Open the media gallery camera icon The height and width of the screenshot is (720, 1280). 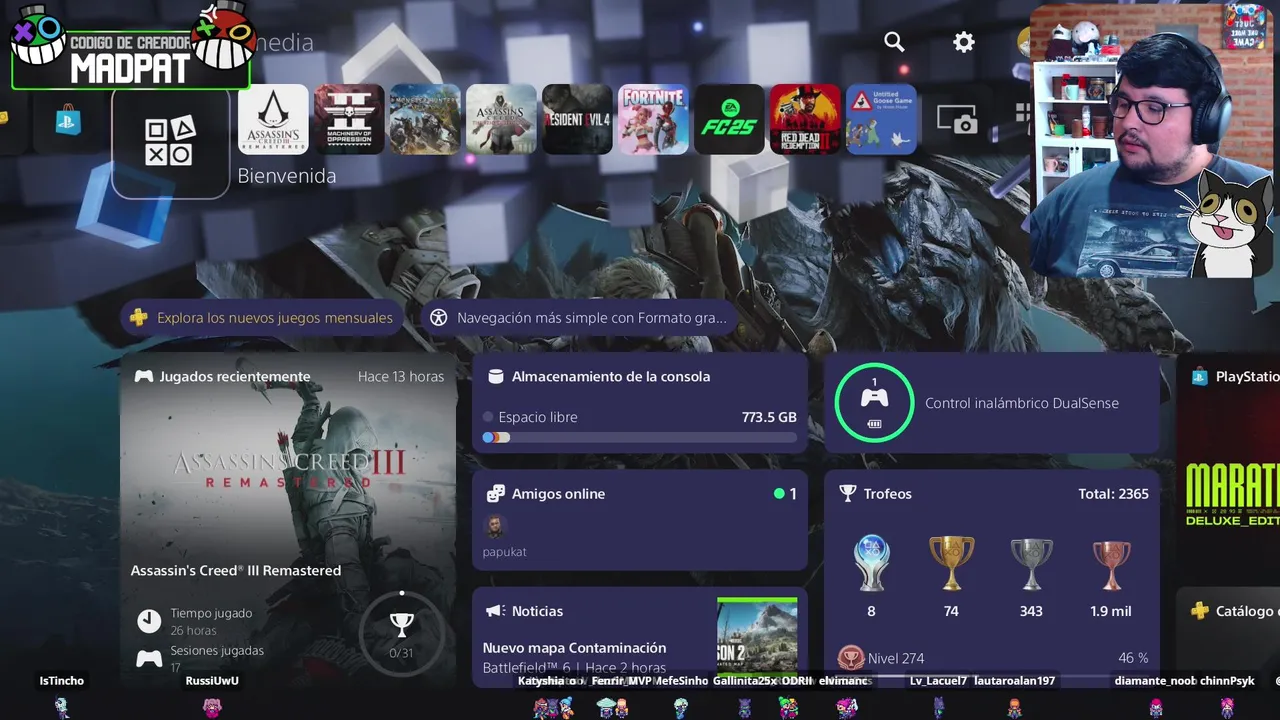pyautogui.click(x=957, y=120)
